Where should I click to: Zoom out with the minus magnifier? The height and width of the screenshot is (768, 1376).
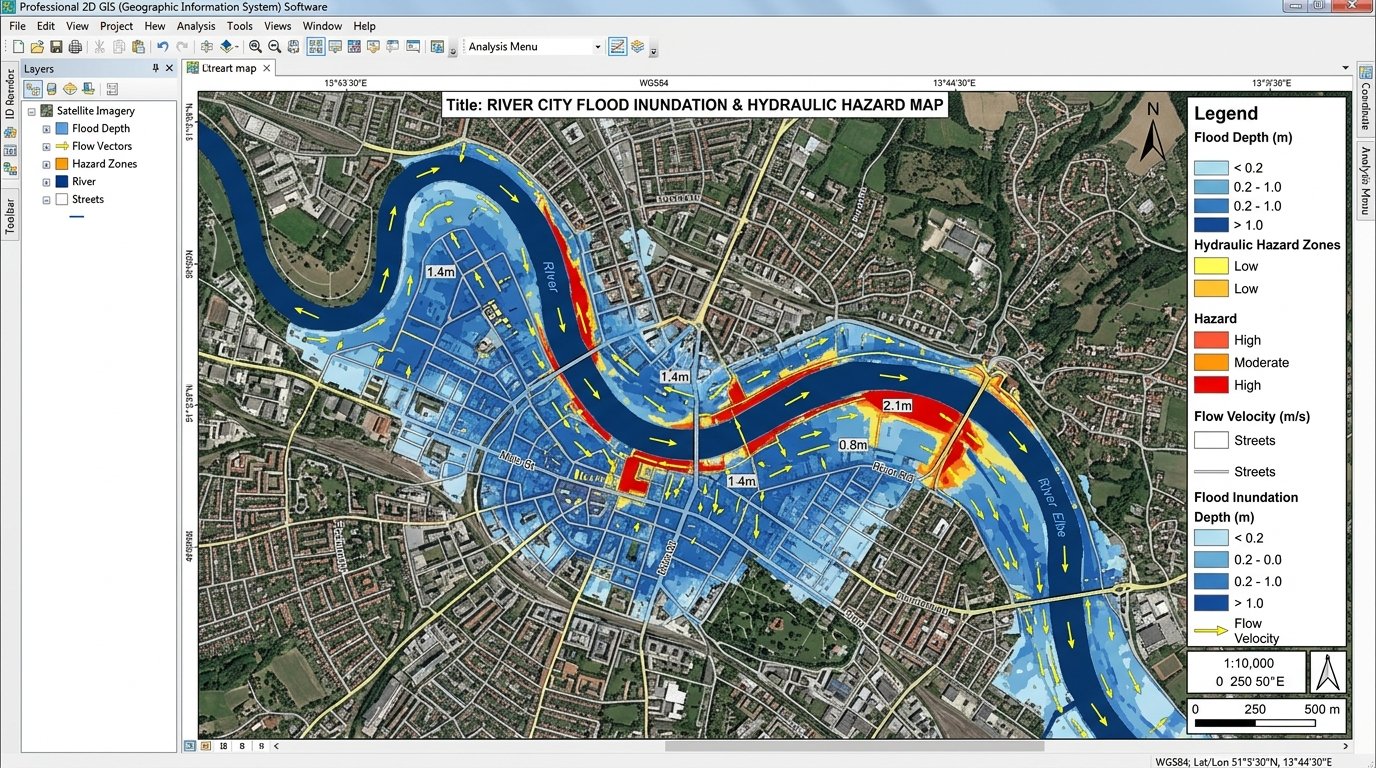tap(274, 46)
